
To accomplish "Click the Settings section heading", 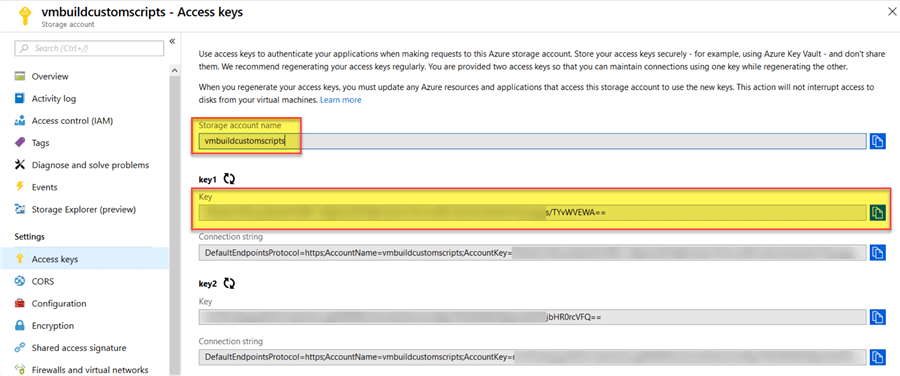I will [29, 237].
